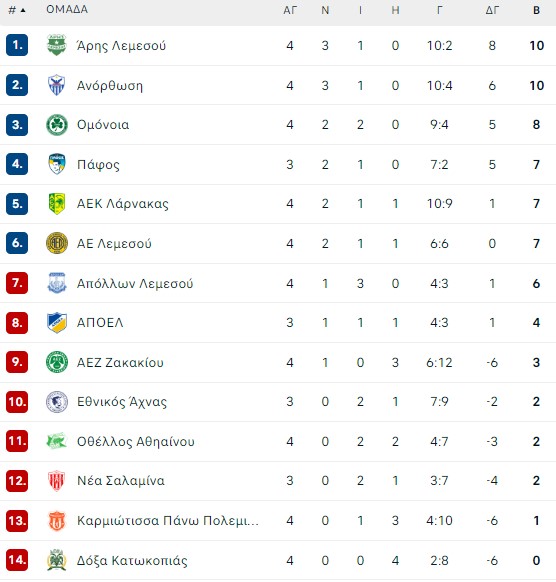The width and height of the screenshot is (556, 582).
Task: Open the Απόλλων Λεμεσού team link
Action: click(135, 283)
